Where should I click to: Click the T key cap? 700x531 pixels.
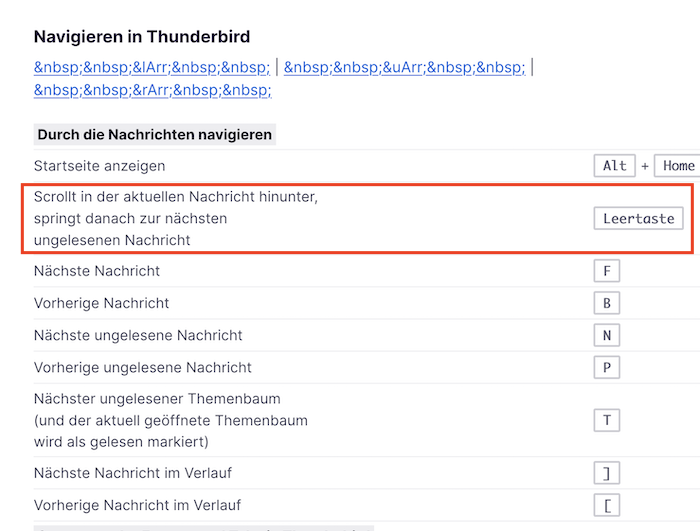pos(606,420)
